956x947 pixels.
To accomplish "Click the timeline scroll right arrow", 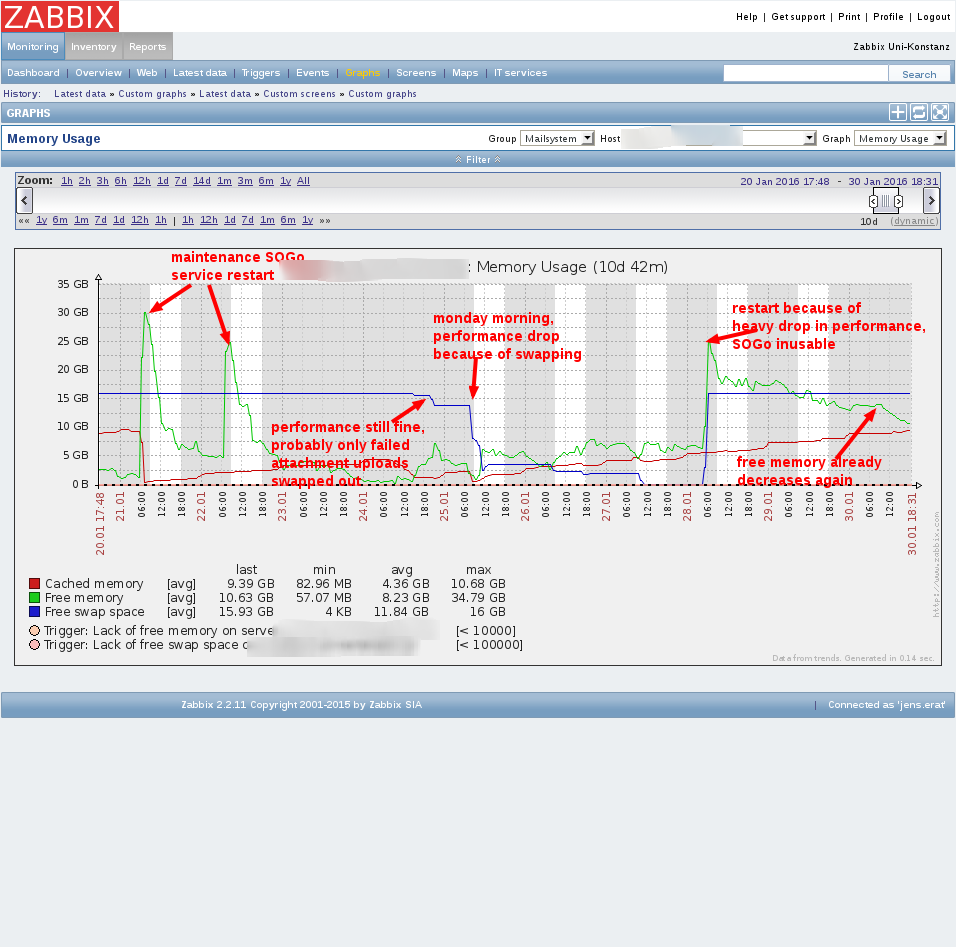I will [x=930, y=201].
